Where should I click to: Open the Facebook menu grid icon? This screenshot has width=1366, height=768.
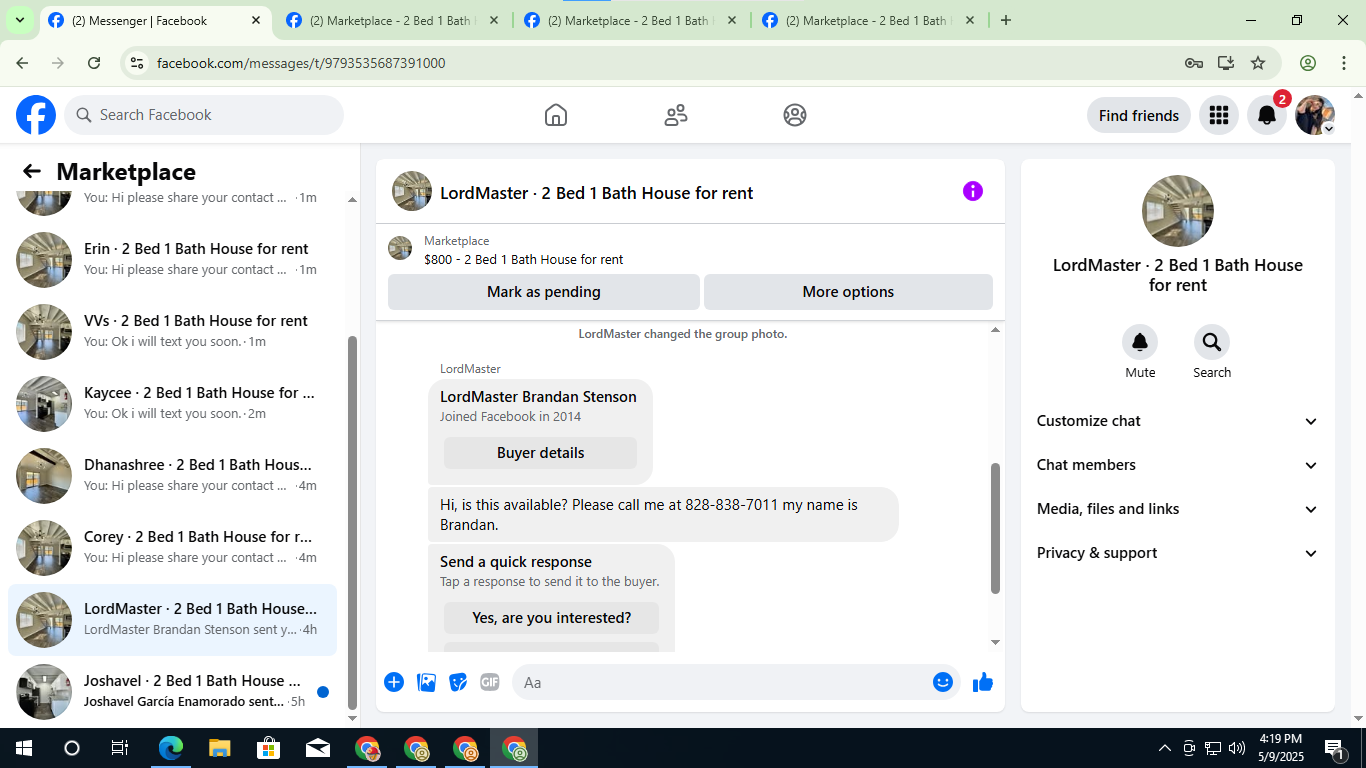pos(1218,115)
